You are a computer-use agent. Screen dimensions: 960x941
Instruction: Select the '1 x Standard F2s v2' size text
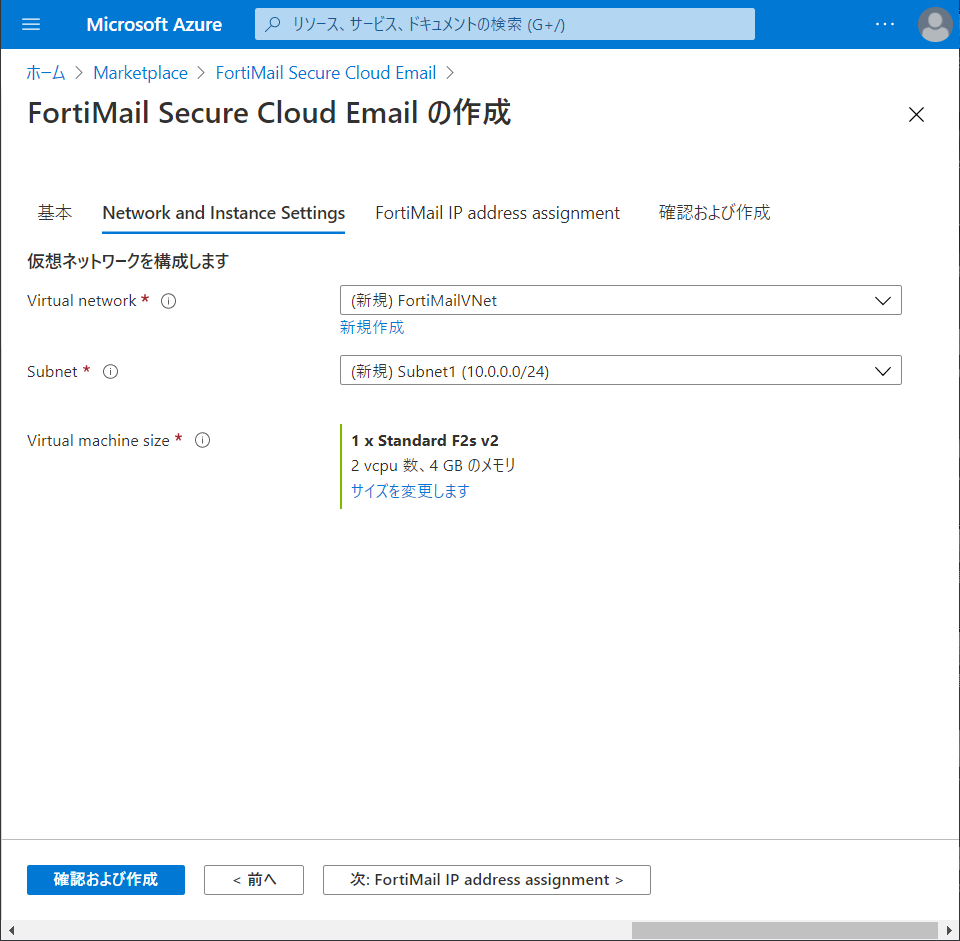[425, 441]
